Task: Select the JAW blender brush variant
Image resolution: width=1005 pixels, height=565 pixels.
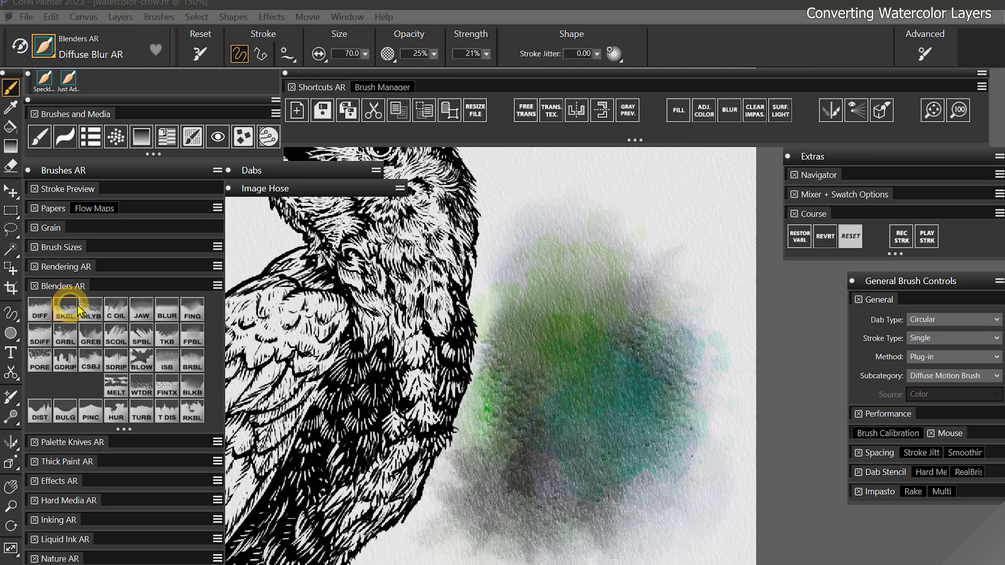Action: pyautogui.click(x=142, y=309)
